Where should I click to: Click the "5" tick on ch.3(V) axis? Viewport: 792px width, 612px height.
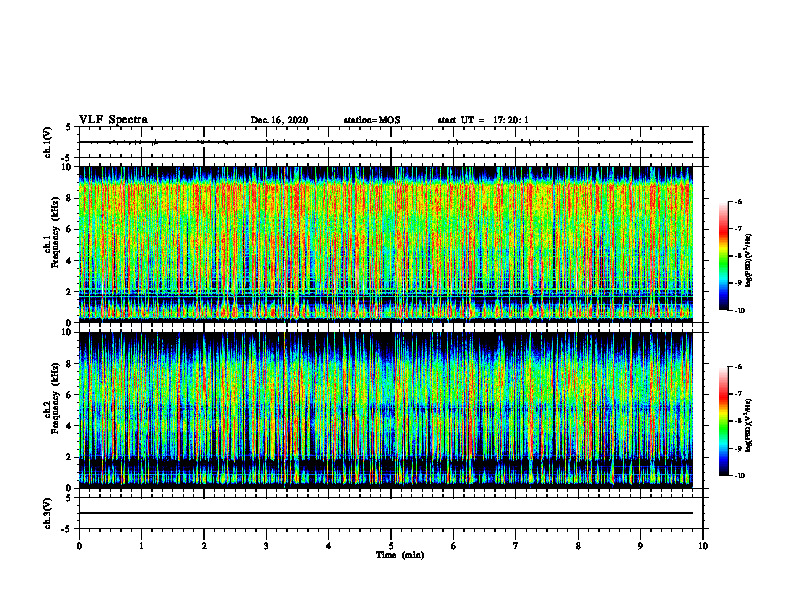tap(69, 498)
